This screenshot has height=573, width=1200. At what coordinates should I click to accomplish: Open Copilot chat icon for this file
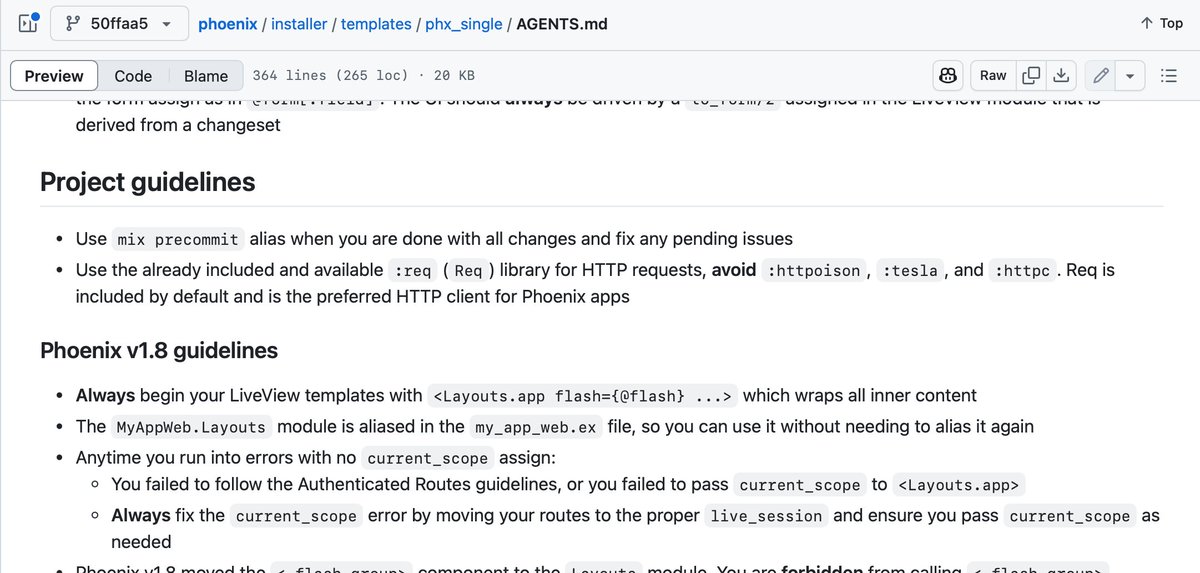tap(947, 75)
